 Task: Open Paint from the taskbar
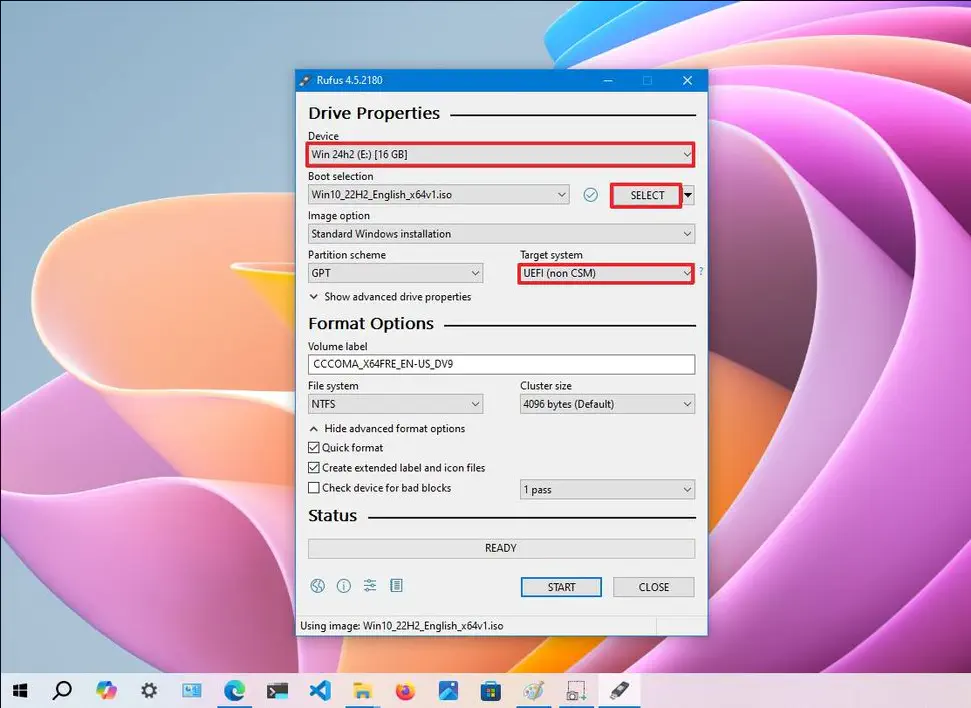(533, 690)
